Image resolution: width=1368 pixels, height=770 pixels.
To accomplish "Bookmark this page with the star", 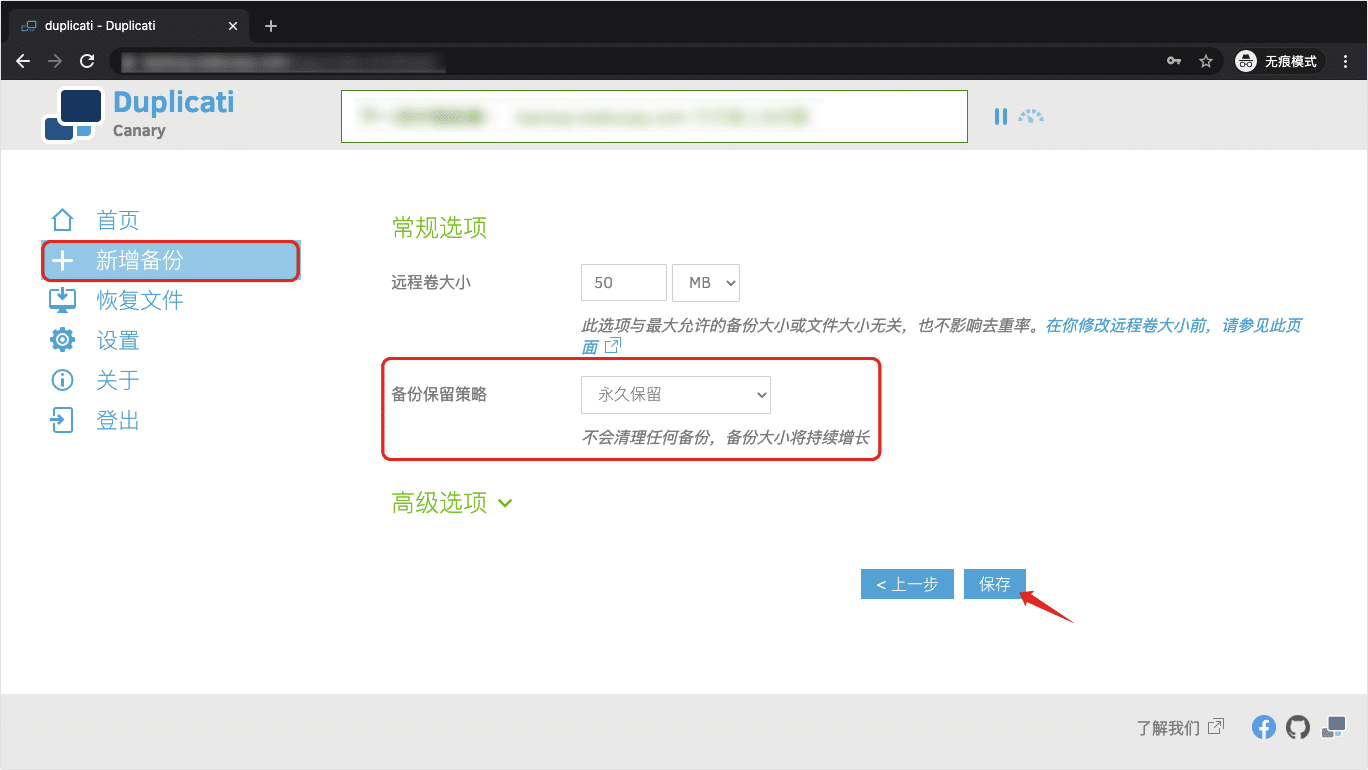I will click(1206, 61).
